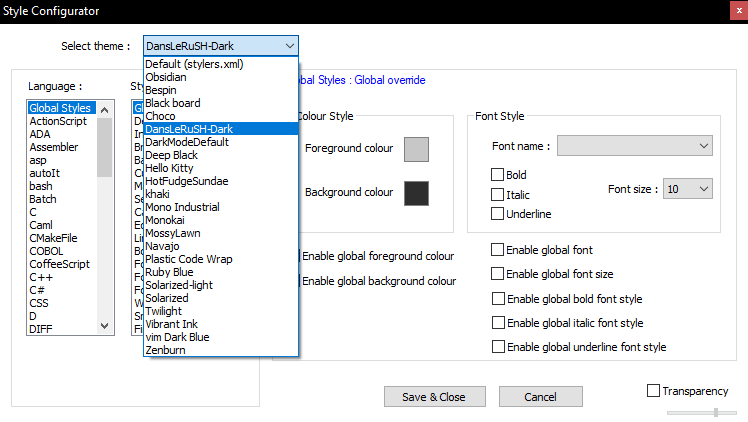
Task: Select C# language
Action: tap(62, 290)
